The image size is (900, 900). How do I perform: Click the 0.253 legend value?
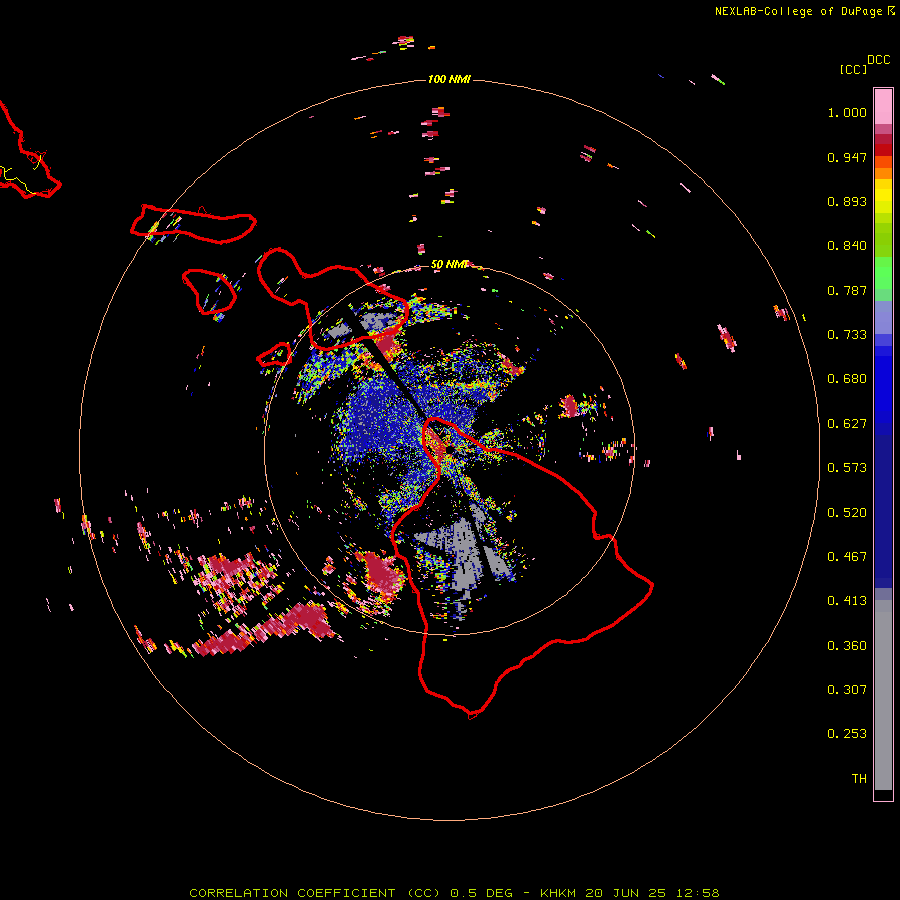pos(847,734)
